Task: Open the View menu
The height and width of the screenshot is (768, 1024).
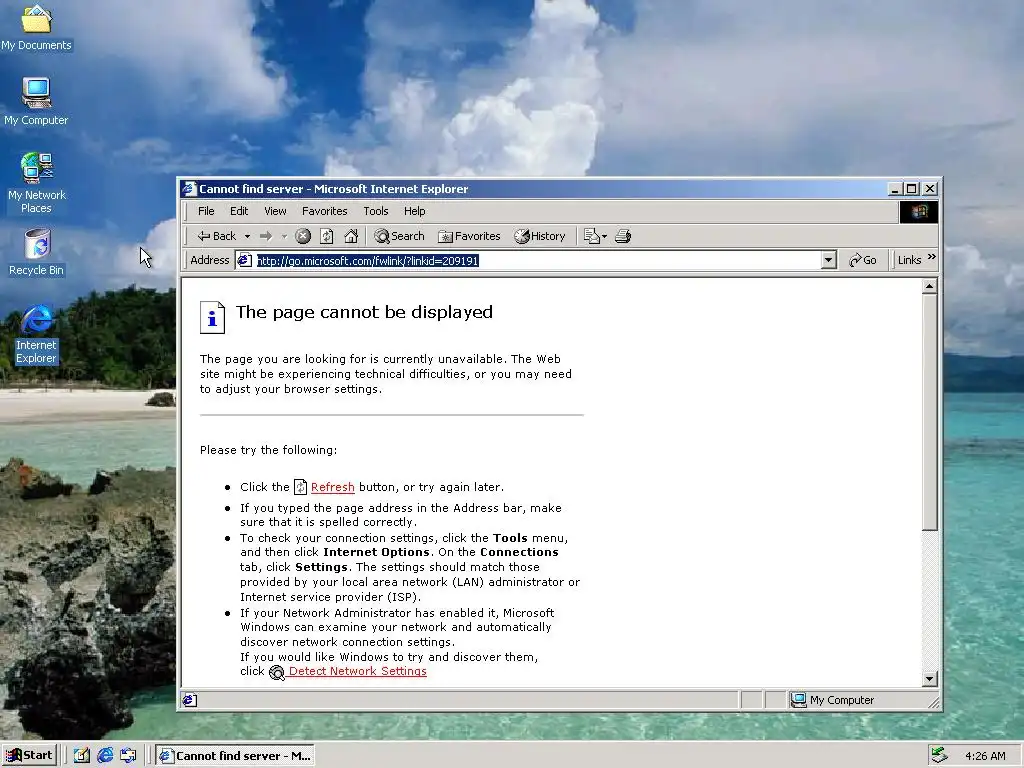Action: [275, 211]
